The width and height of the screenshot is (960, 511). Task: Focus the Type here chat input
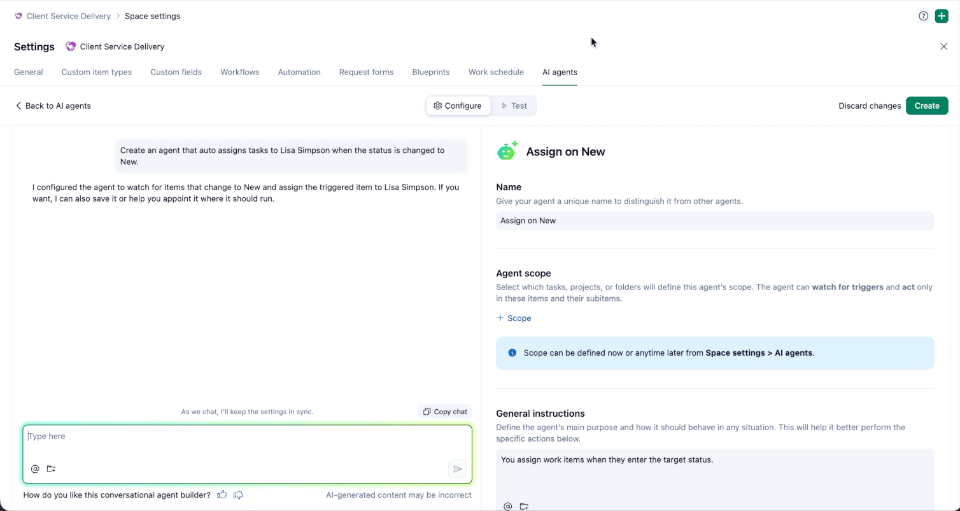[247, 454]
